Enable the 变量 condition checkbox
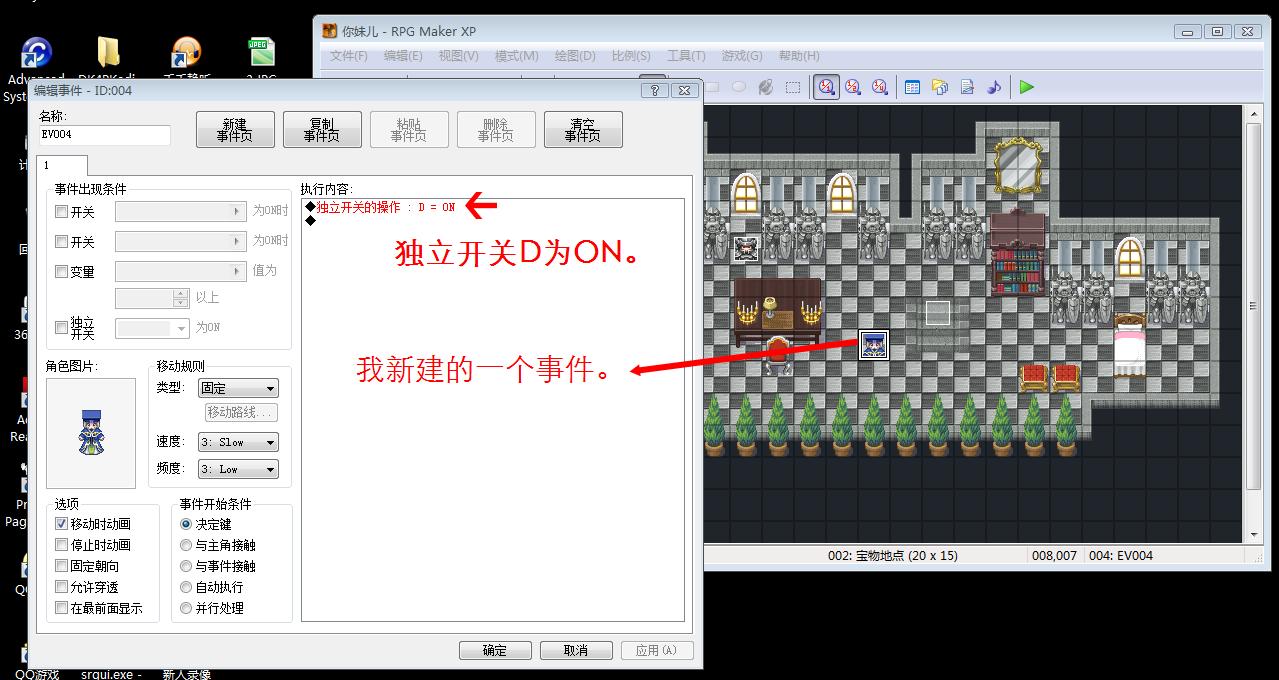1279x680 pixels. 62,272
